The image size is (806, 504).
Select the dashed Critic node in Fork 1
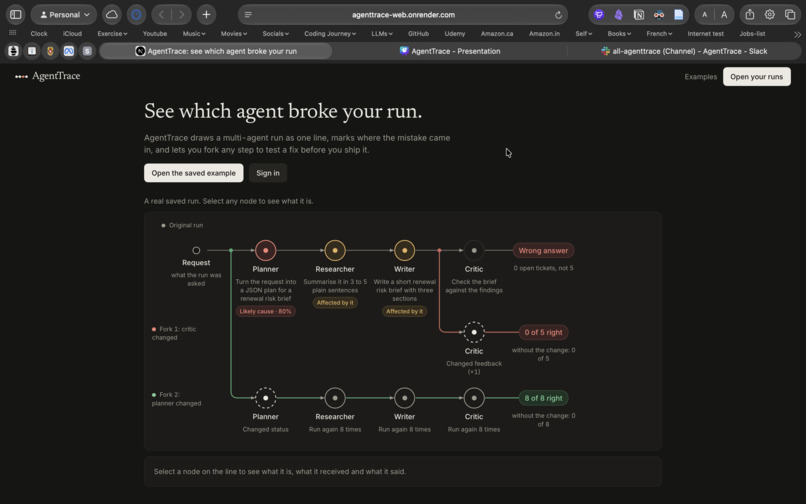click(x=474, y=332)
